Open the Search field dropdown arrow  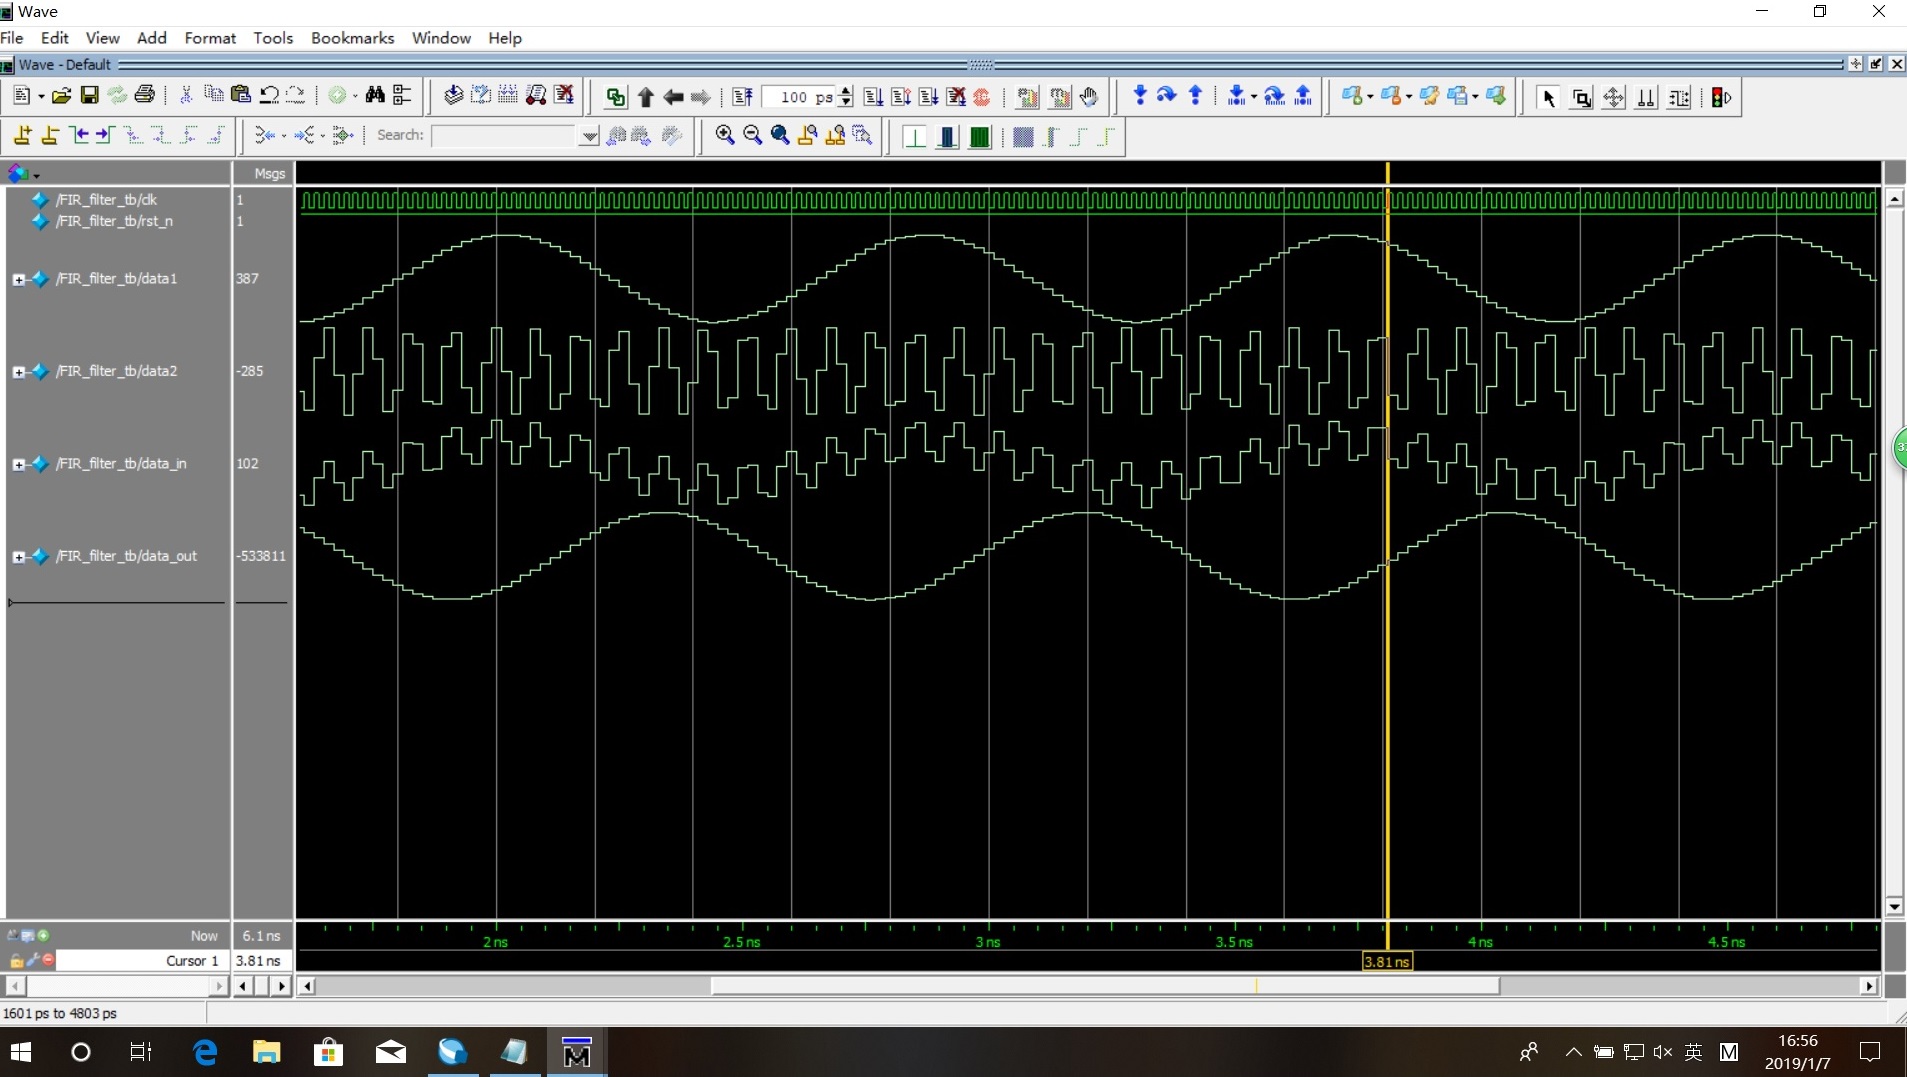click(589, 136)
